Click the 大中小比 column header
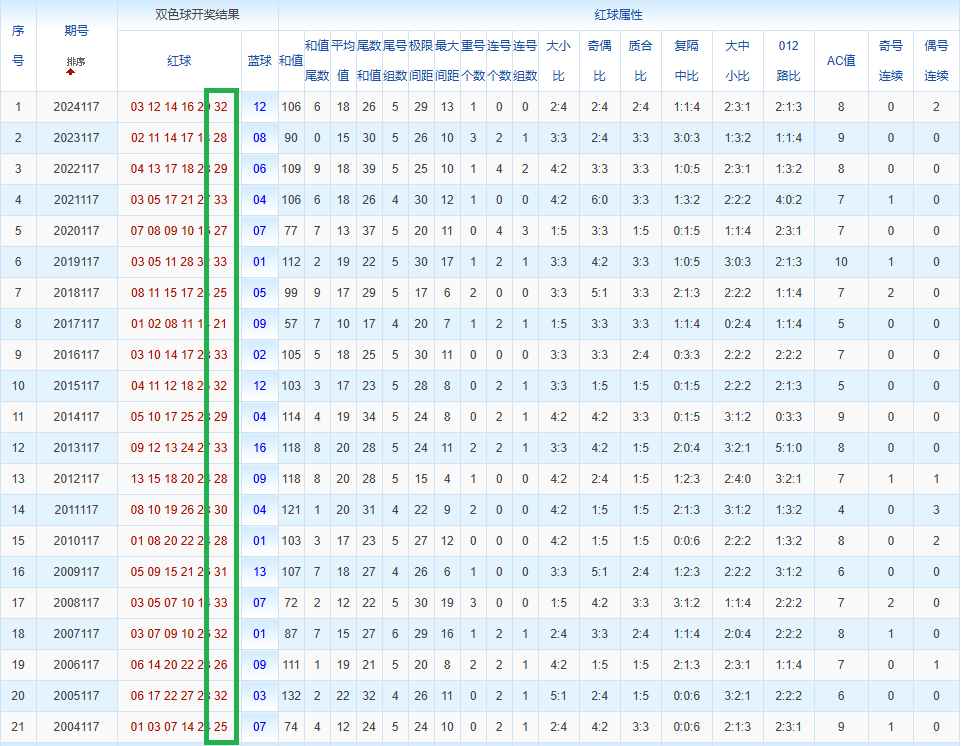963x746 pixels. [x=737, y=61]
